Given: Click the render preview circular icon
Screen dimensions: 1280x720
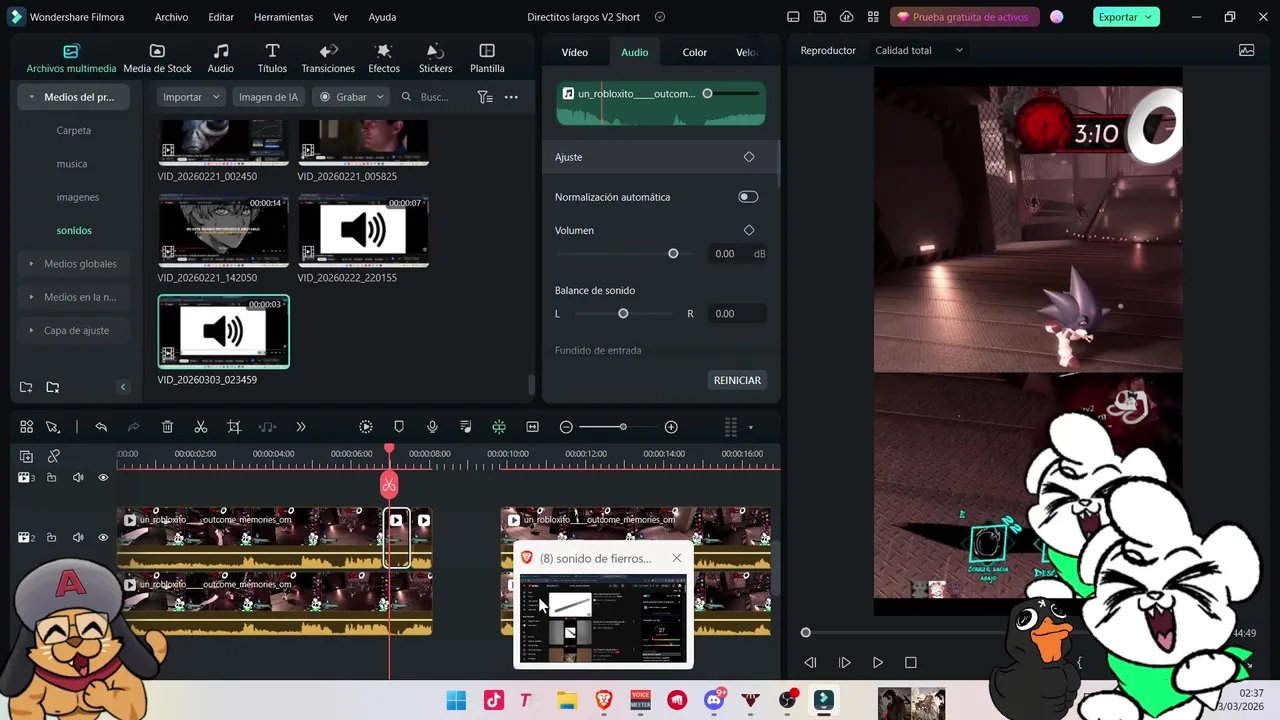Looking at the screenshot, I should [x=366, y=427].
